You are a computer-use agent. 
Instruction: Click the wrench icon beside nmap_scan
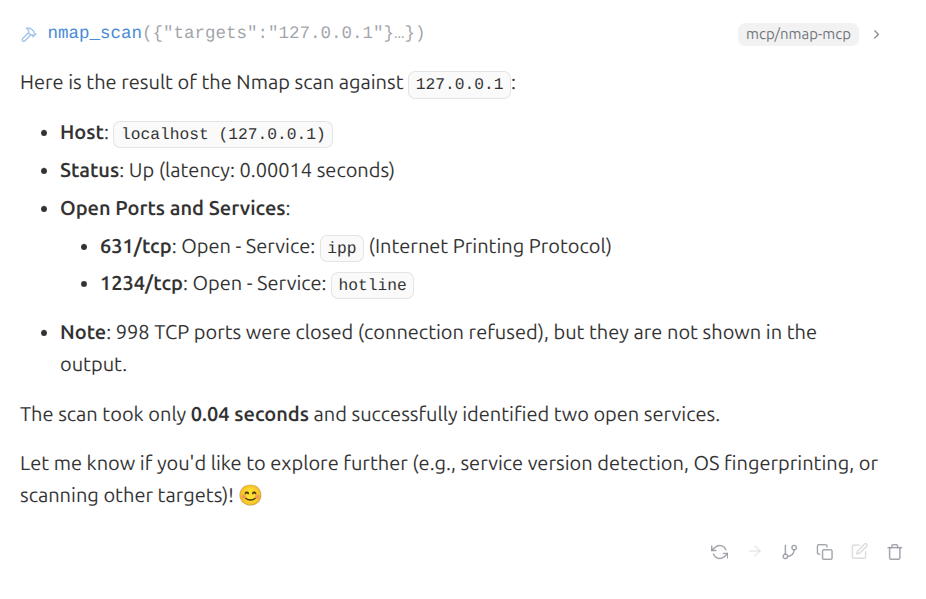click(28, 34)
